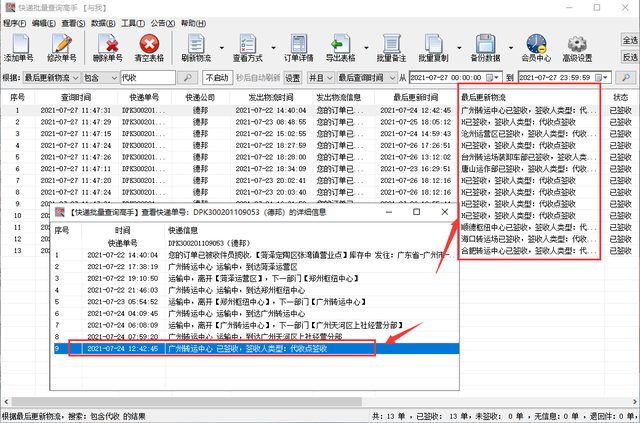Click the 全选 select-all button
The image size is (640, 423).
click(x=630, y=40)
